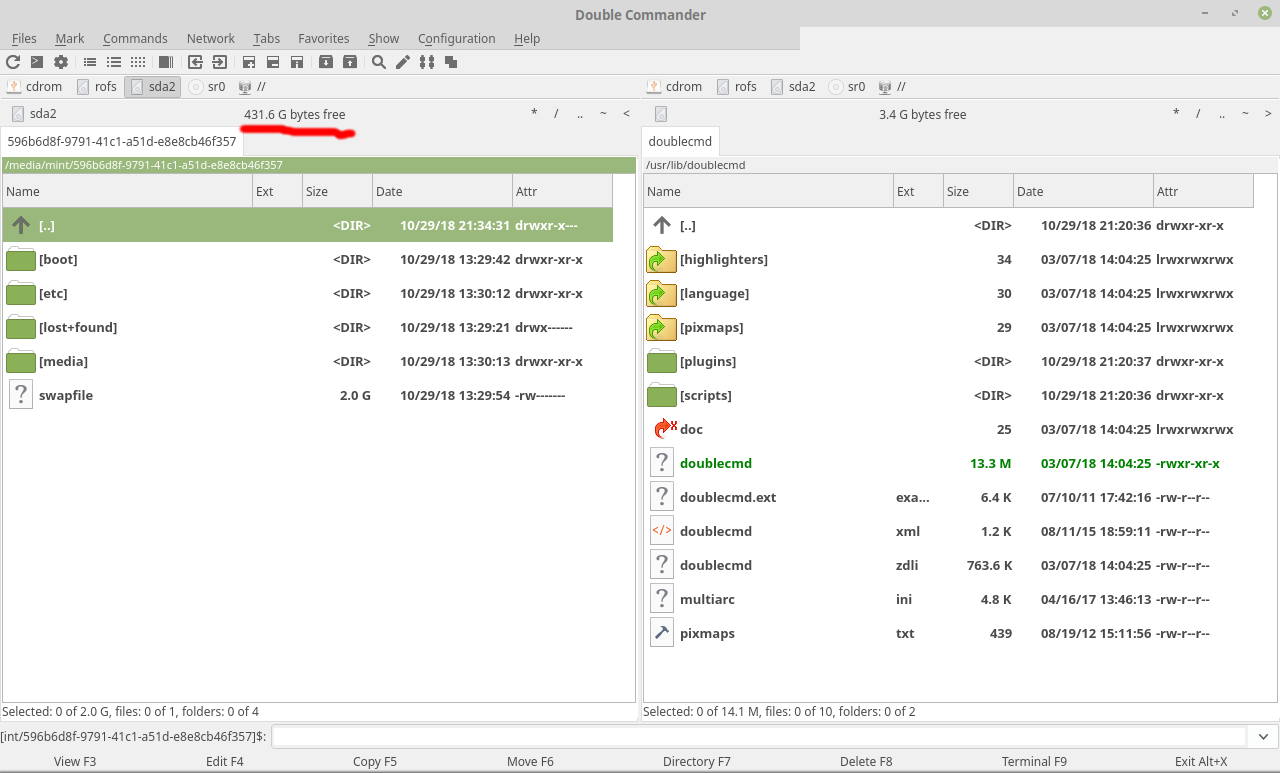Click the Directory F7 button
The height and width of the screenshot is (773, 1280).
[697, 761]
